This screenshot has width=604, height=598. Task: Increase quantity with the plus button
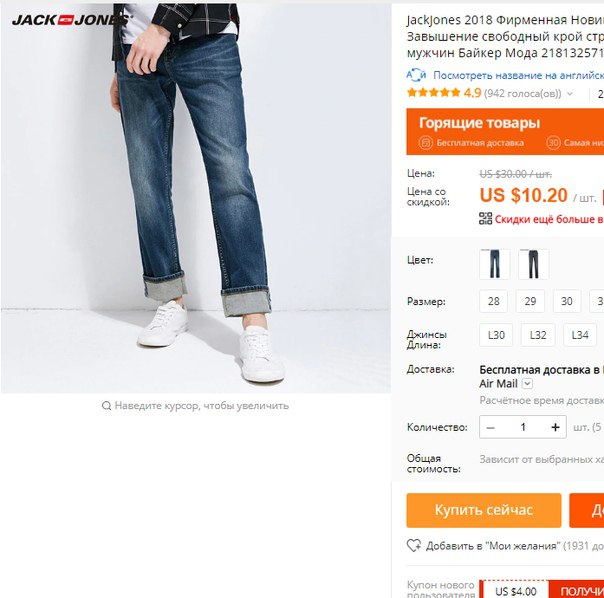click(555, 427)
